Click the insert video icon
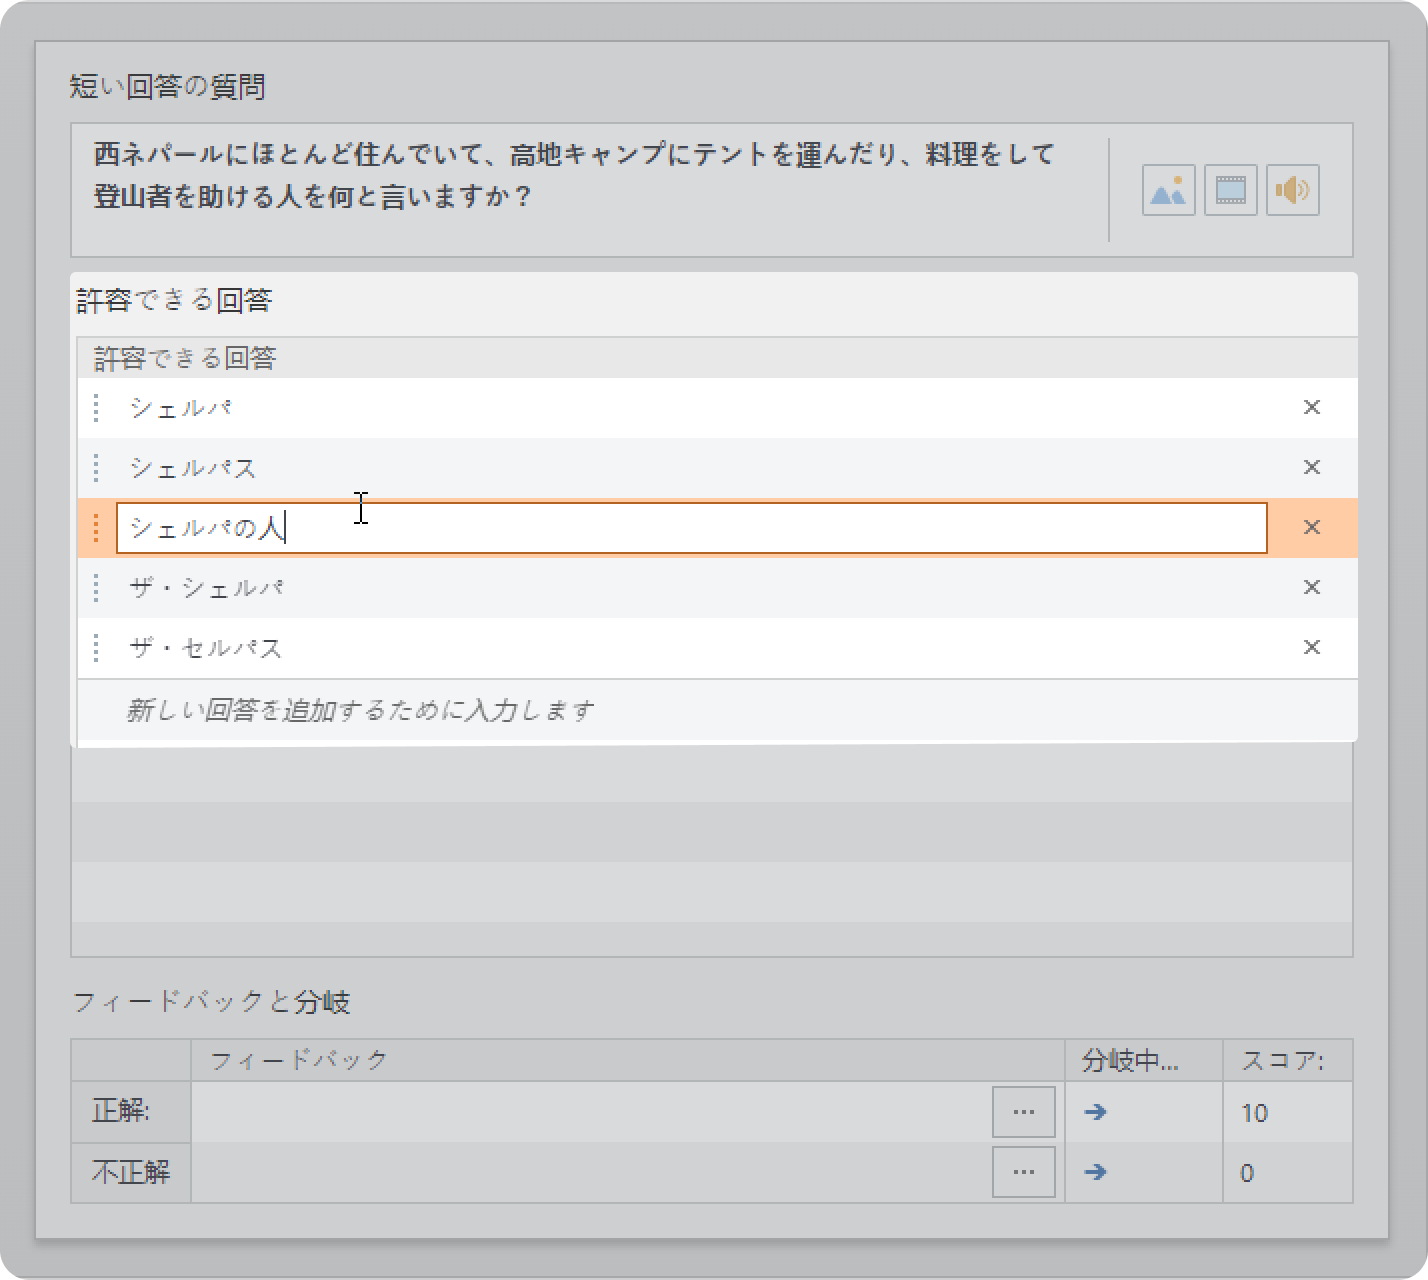The width and height of the screenshot is (1428, 1280). pyautogui.click(x=1230, y=190)
